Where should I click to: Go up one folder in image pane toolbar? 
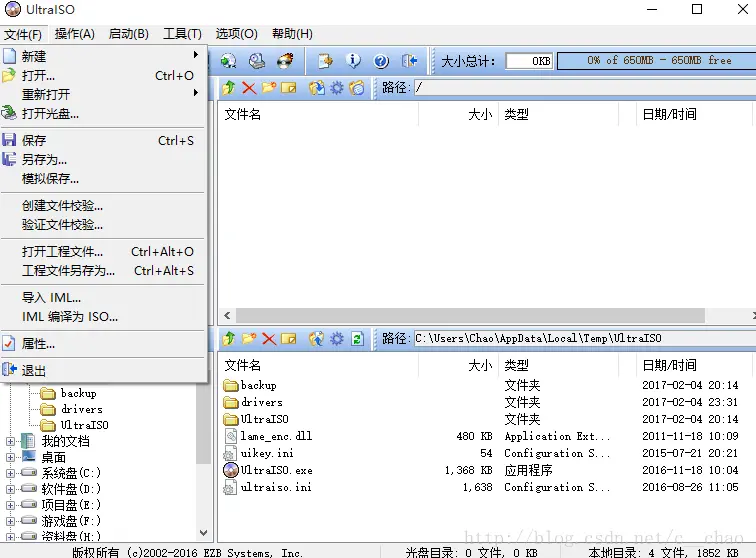[229, 88]
